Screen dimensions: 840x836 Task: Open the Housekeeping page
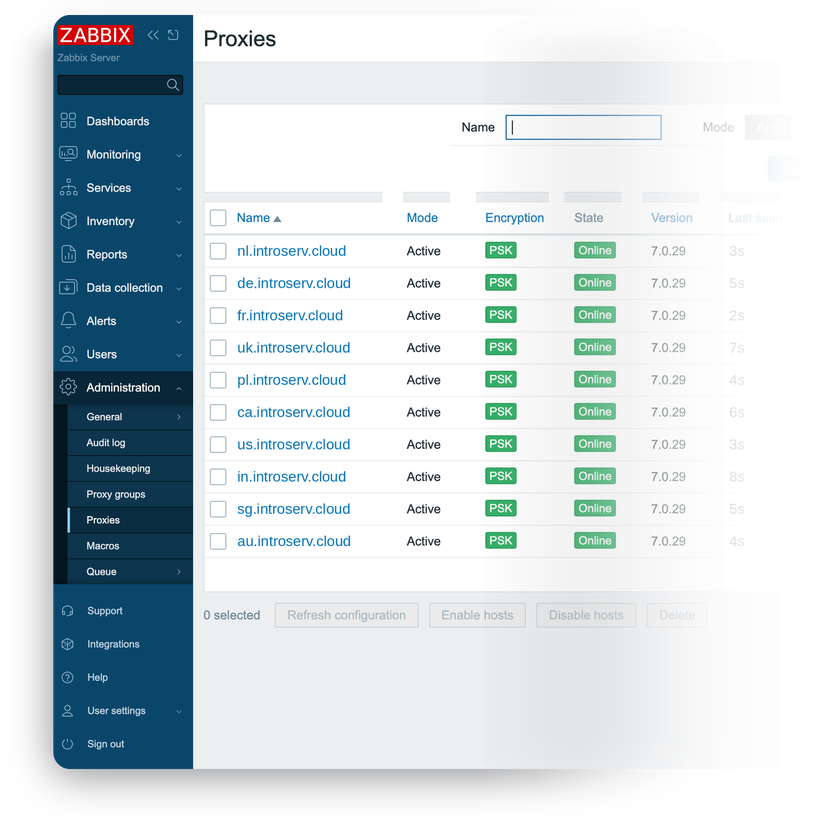(130, 468)
